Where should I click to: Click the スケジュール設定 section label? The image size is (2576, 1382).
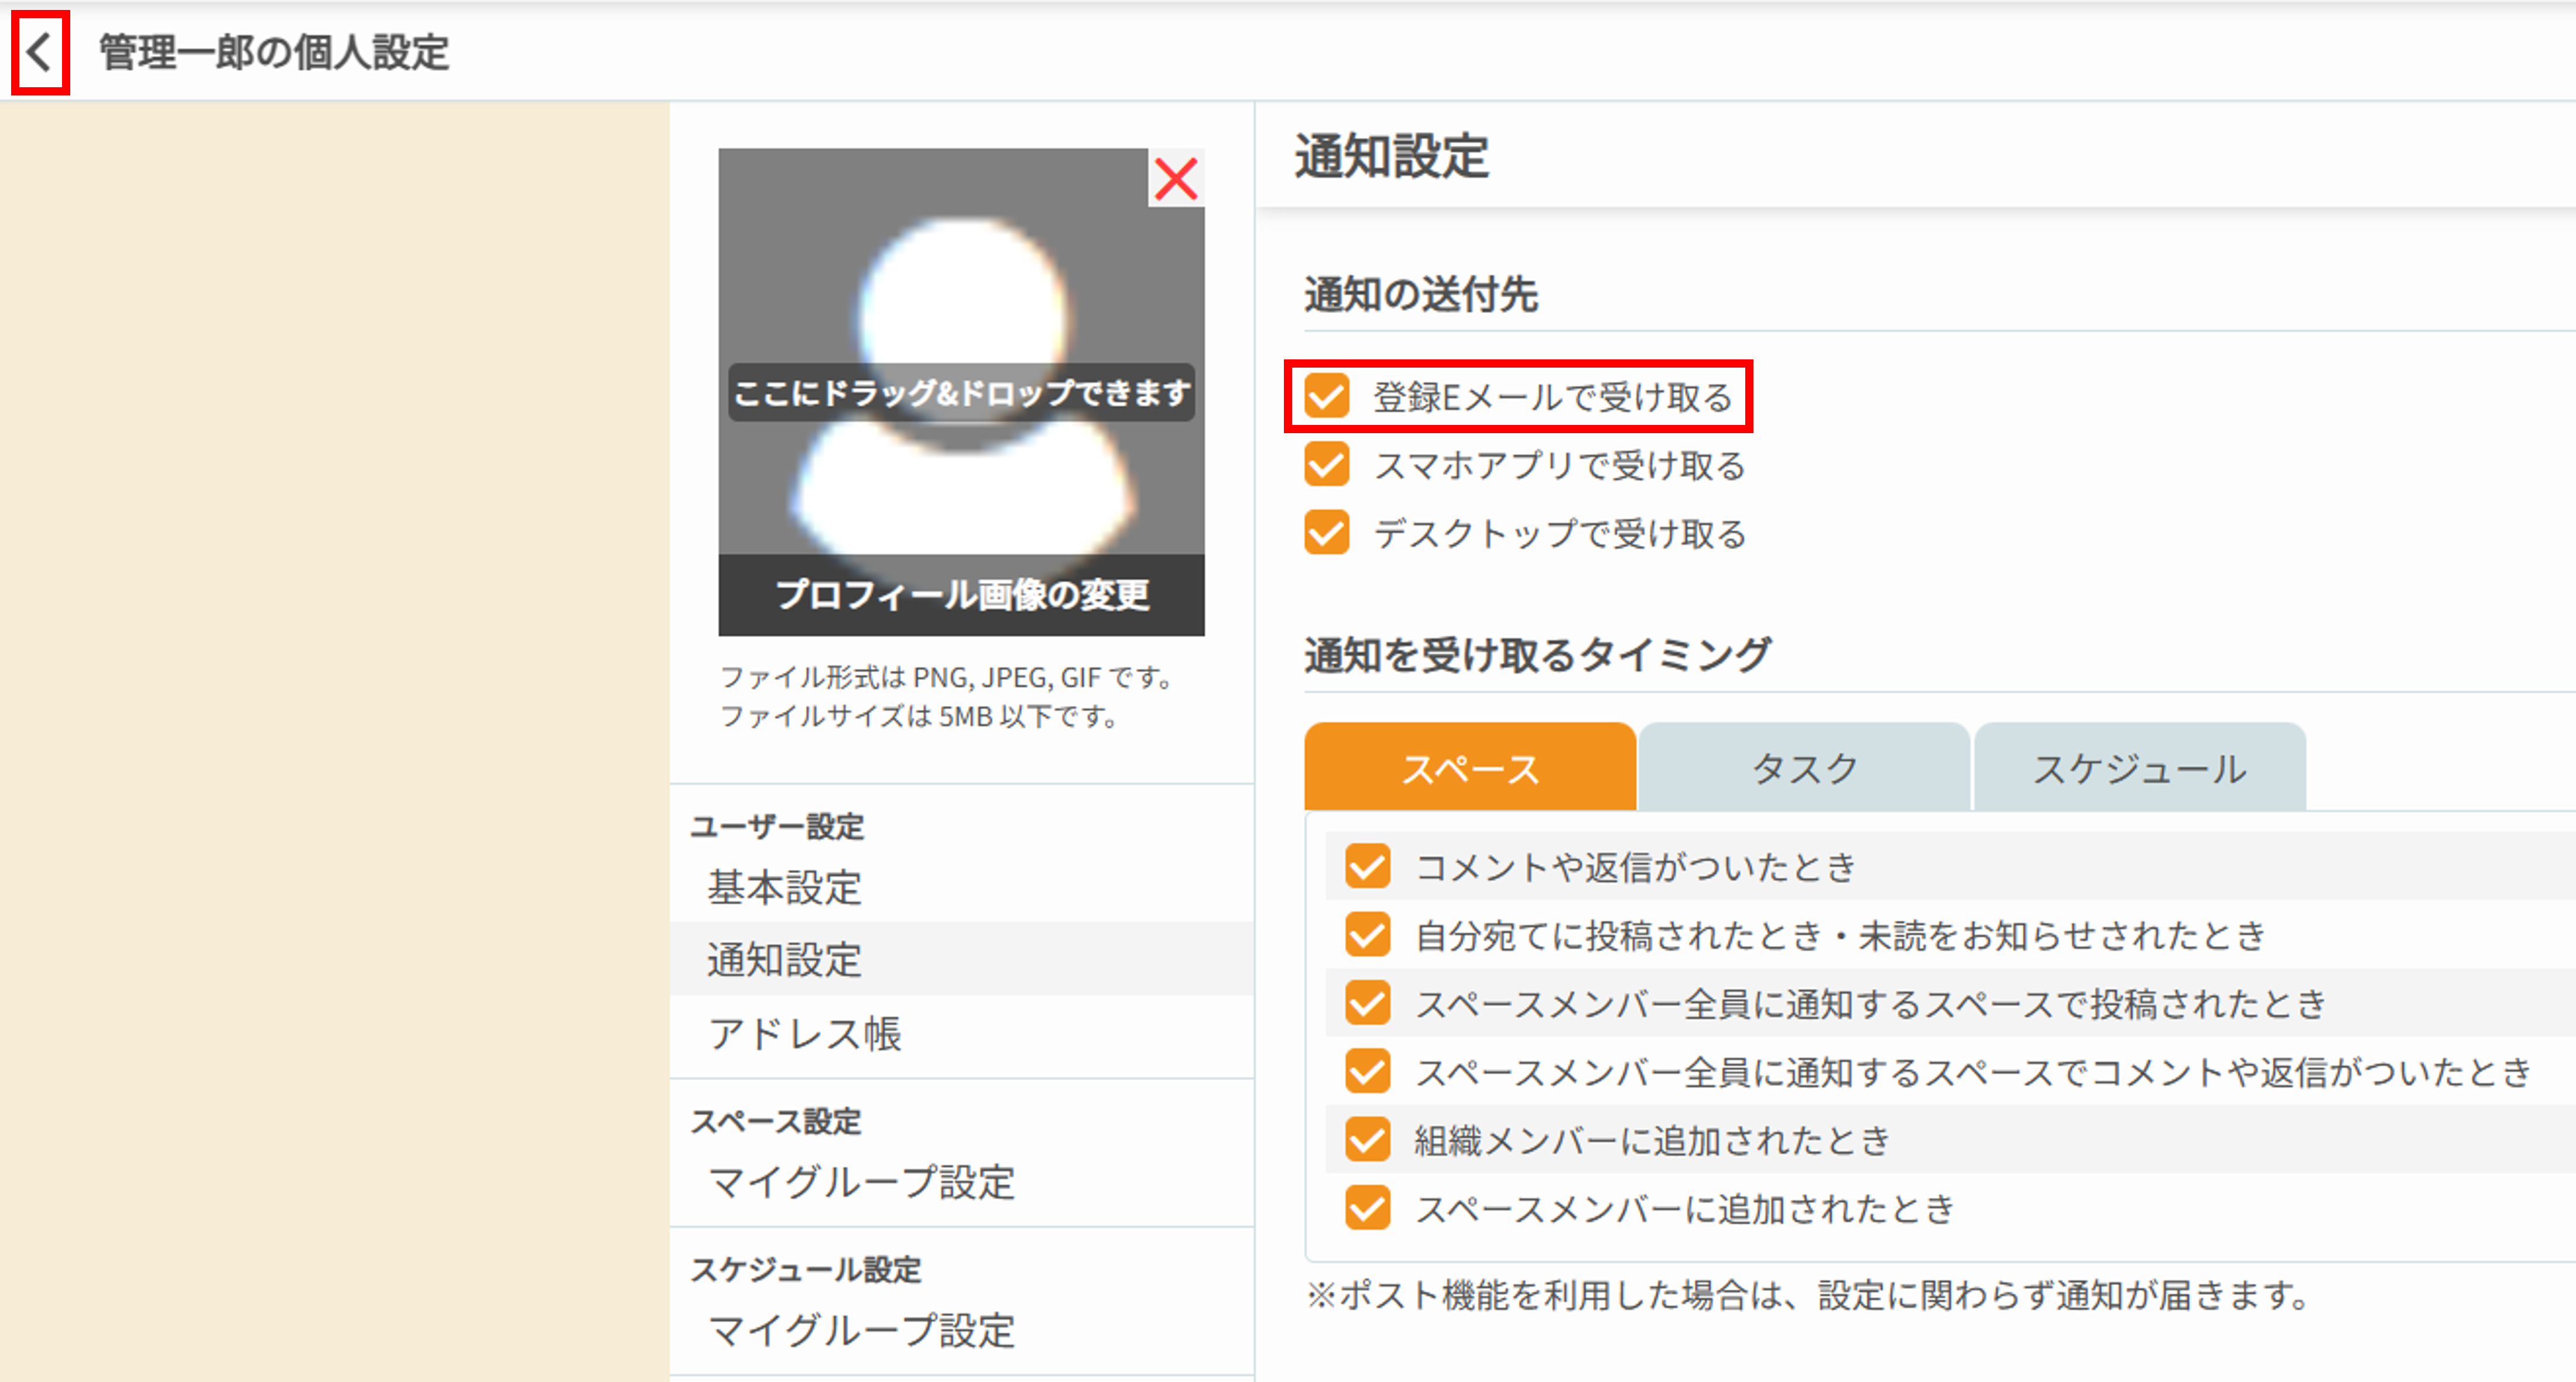806,1269
